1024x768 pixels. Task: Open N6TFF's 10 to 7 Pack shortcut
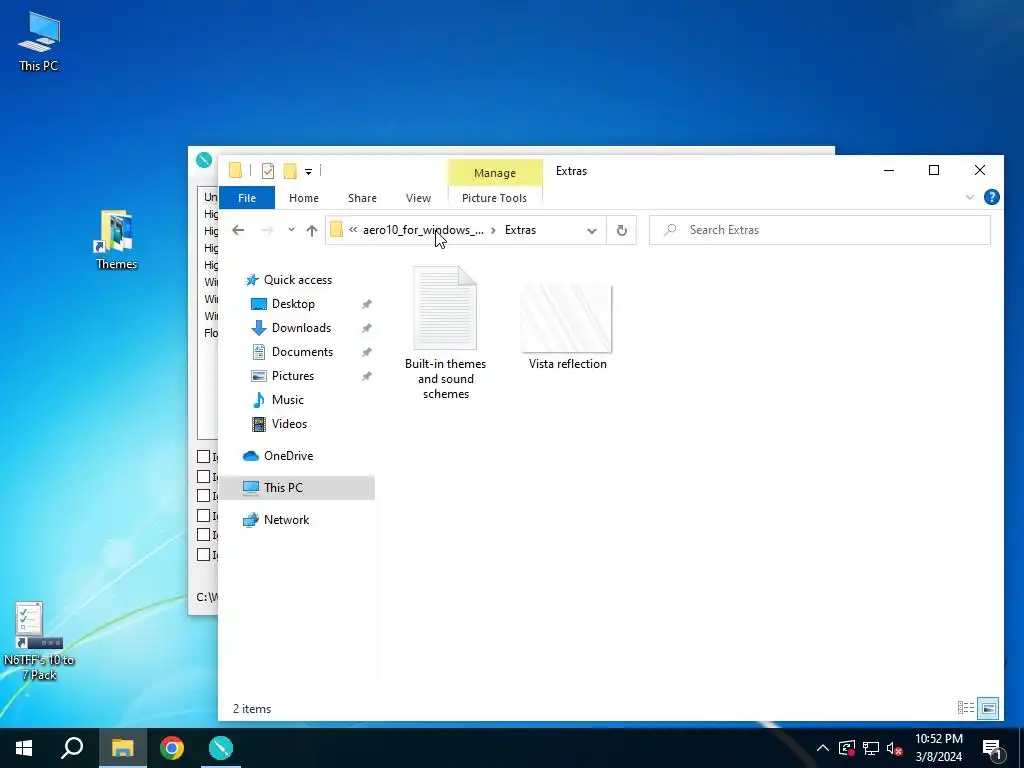pos(39,641)
